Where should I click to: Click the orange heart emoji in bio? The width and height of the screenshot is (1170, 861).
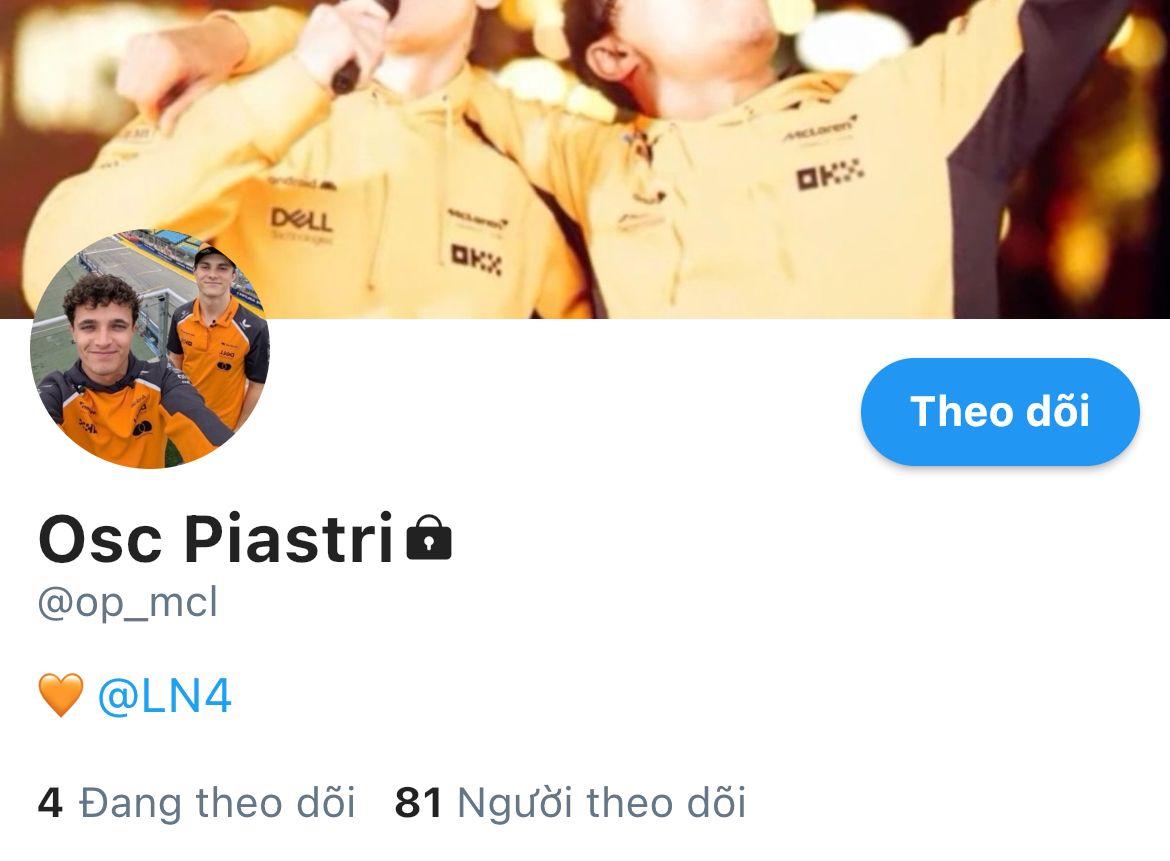(x=61, y=695)
